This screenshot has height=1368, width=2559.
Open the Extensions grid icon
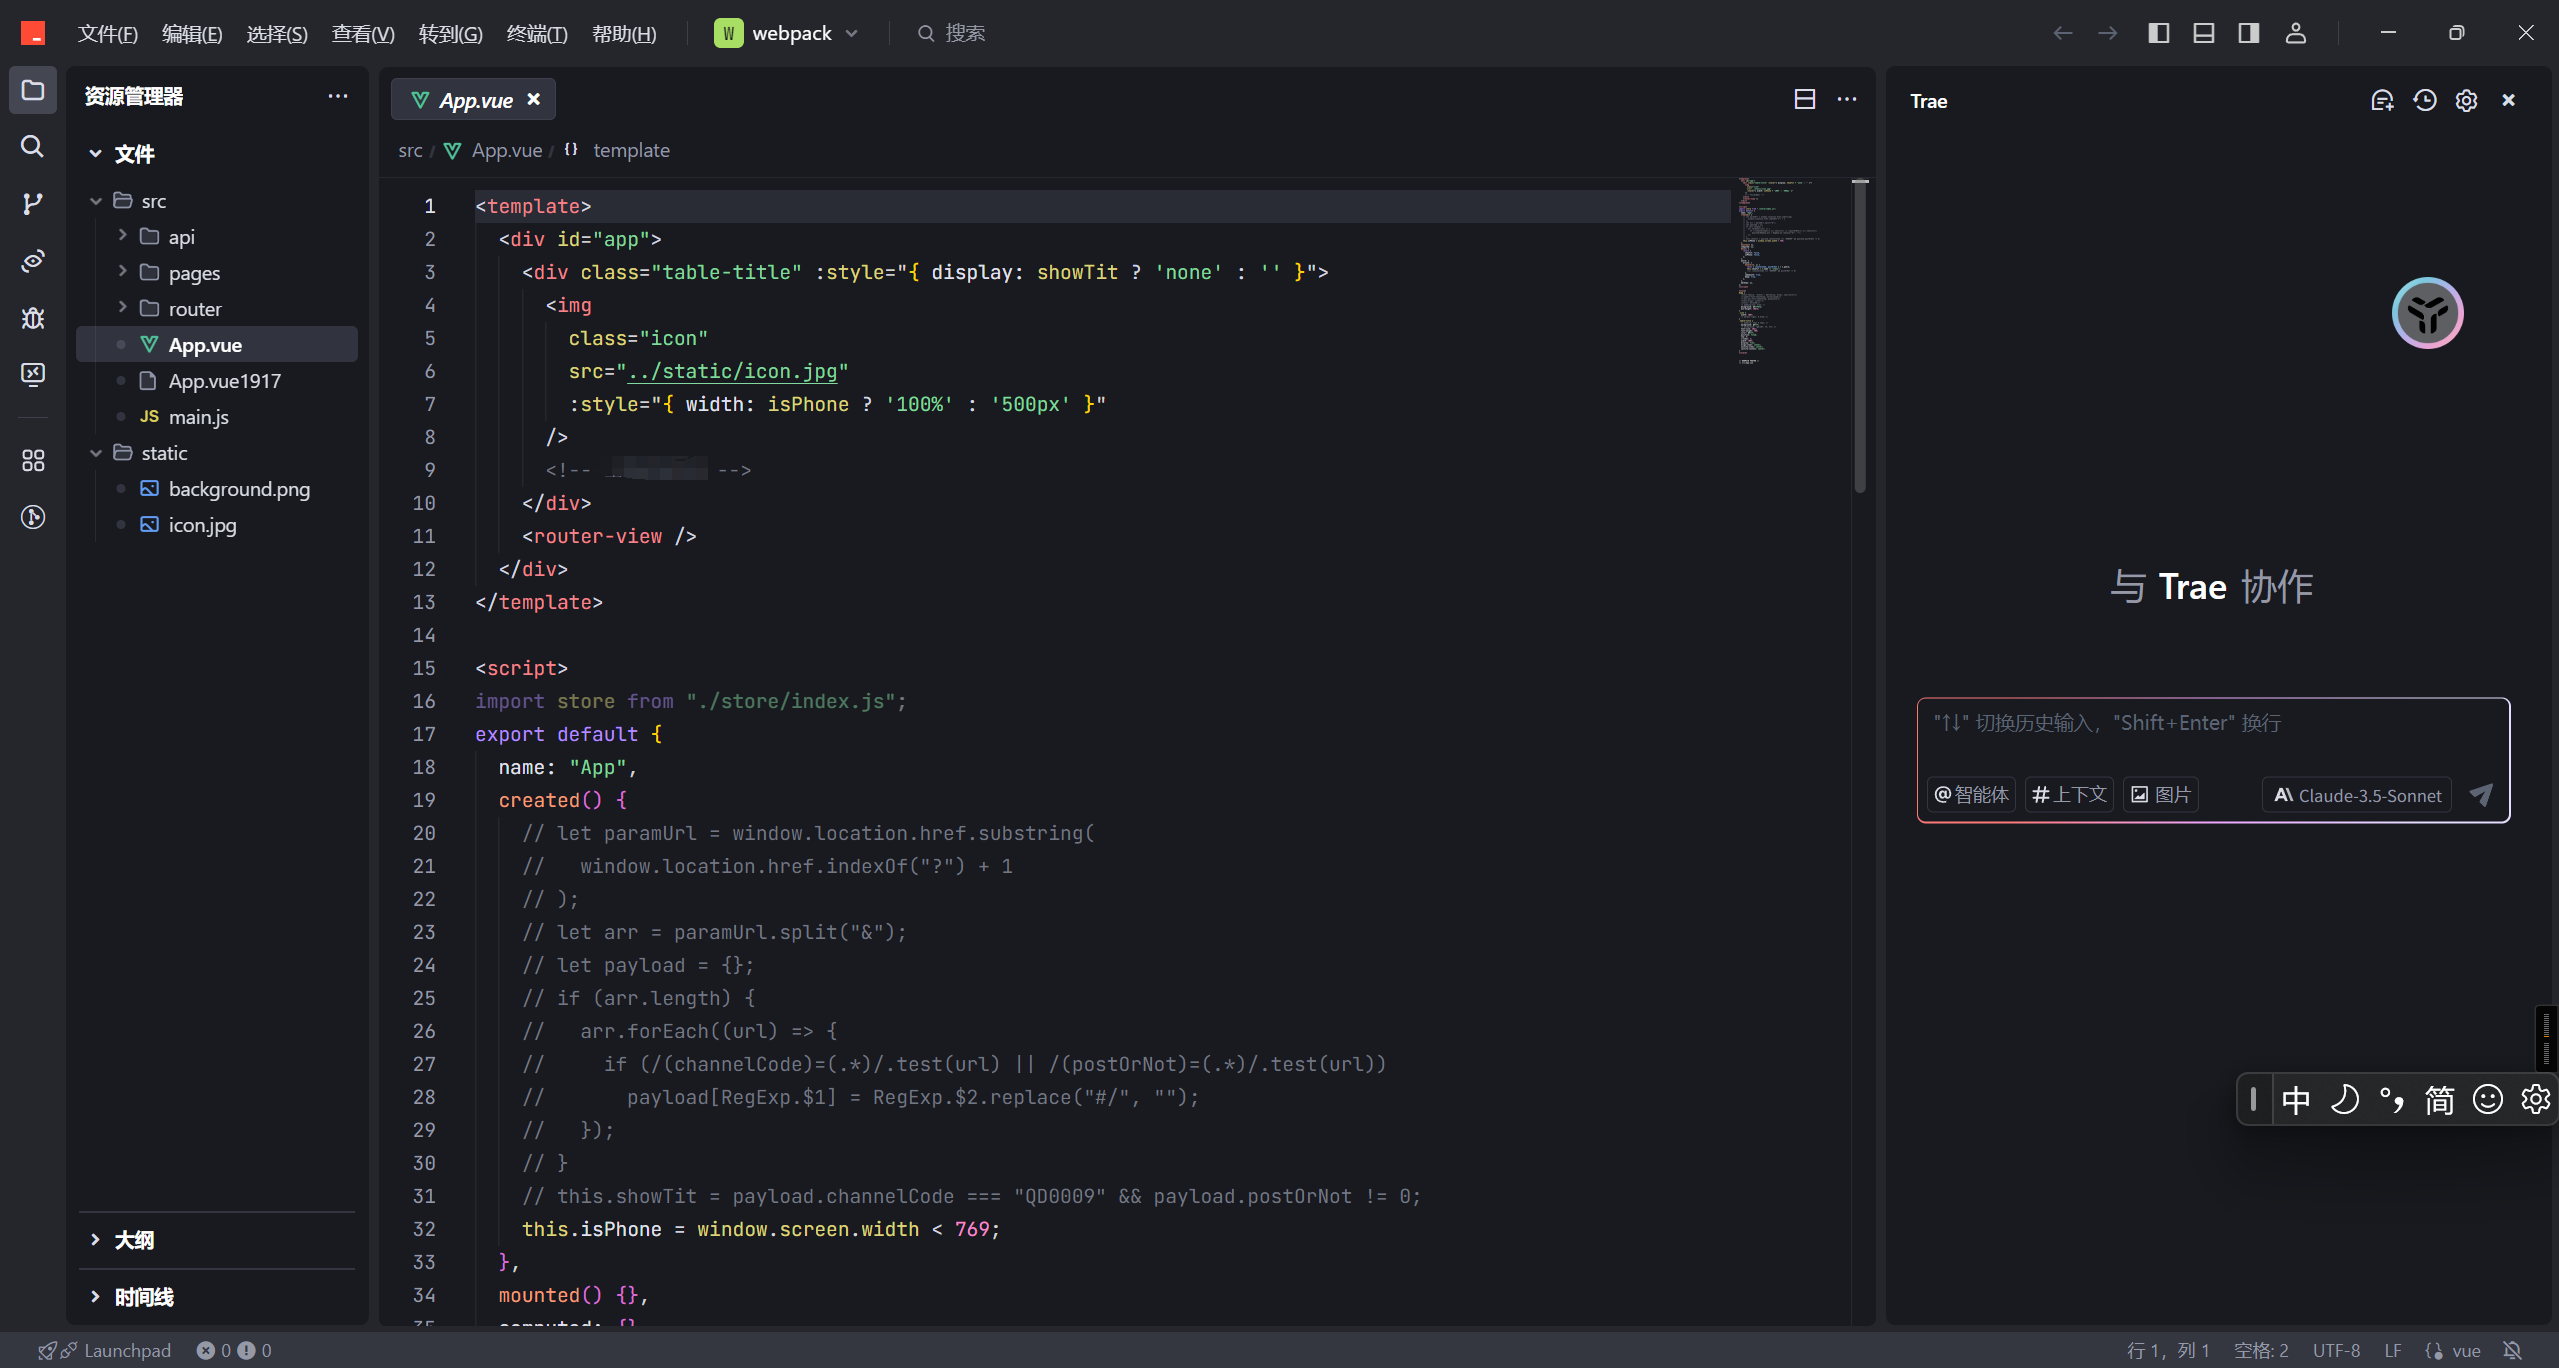pos(32,460)
